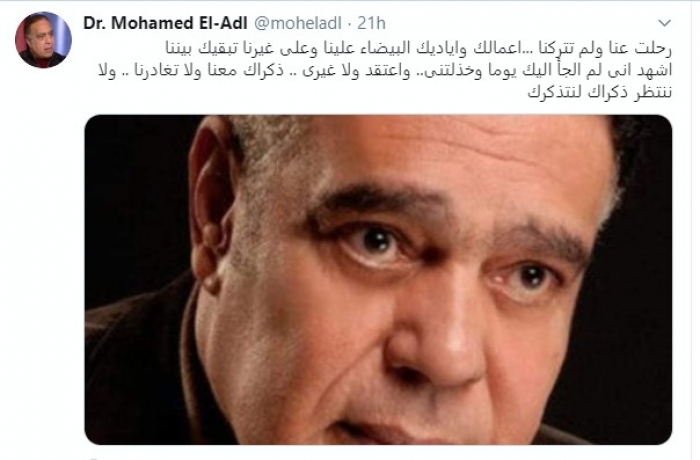Open the tweet options chevron menu
Screen dimensions: 700x460
click(x=664, y=23)
